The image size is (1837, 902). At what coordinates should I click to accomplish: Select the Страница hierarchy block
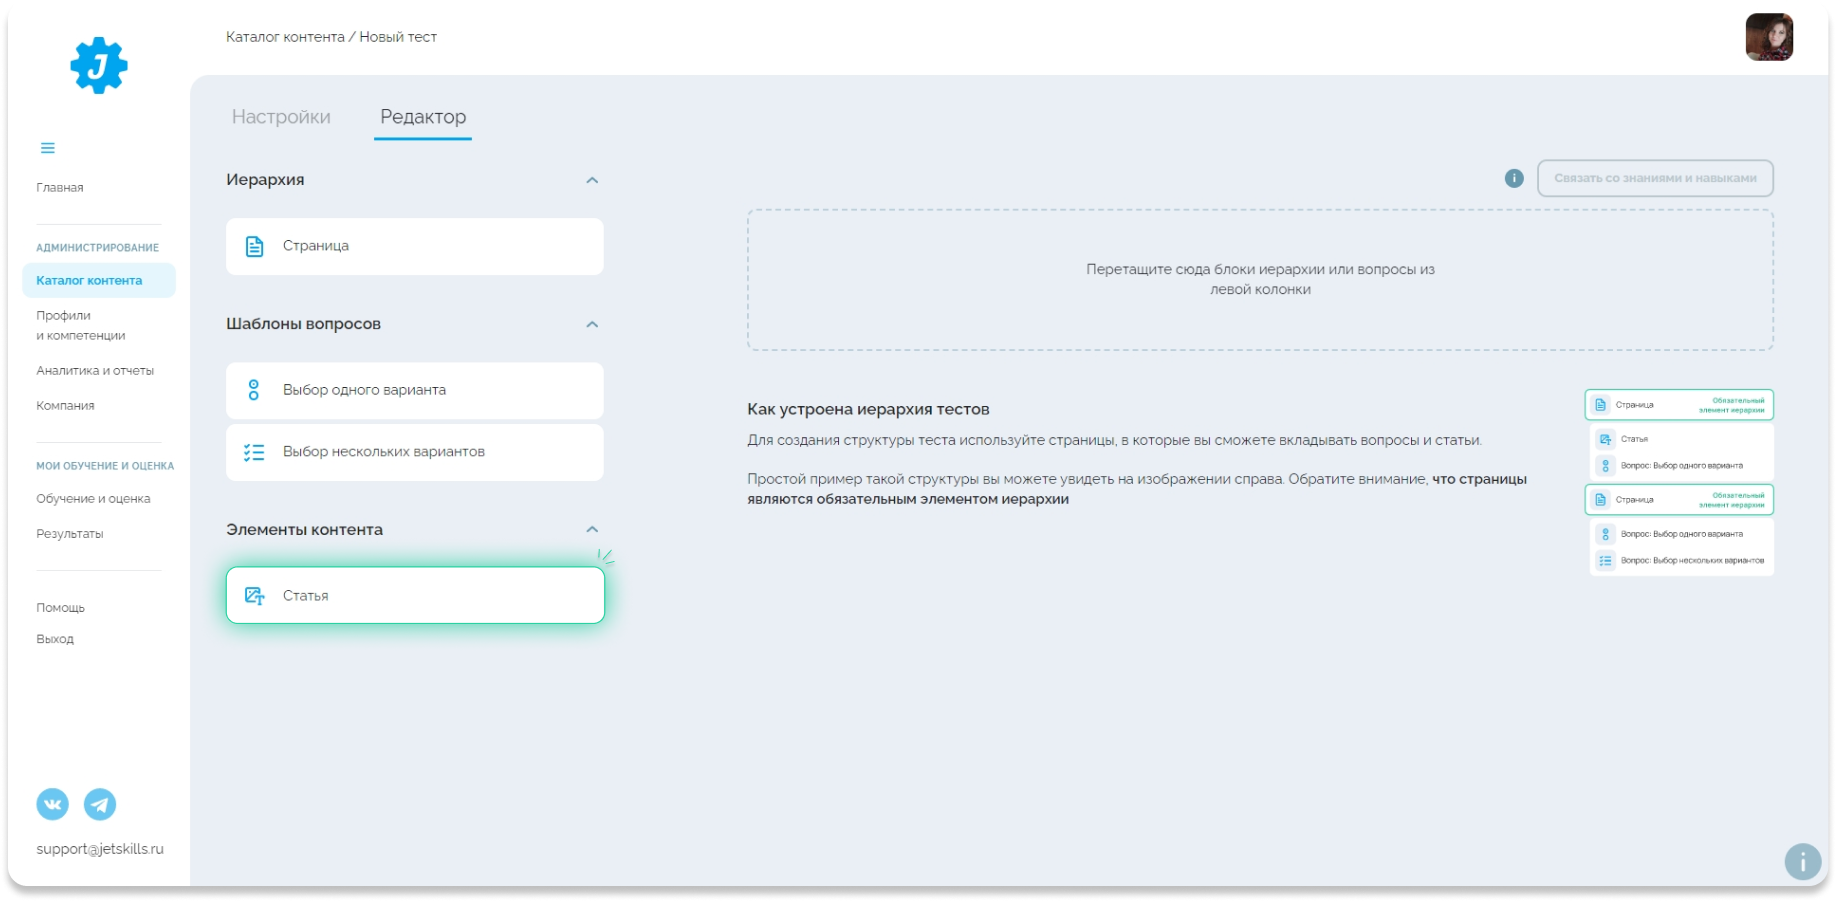click(x=415, y=246)
